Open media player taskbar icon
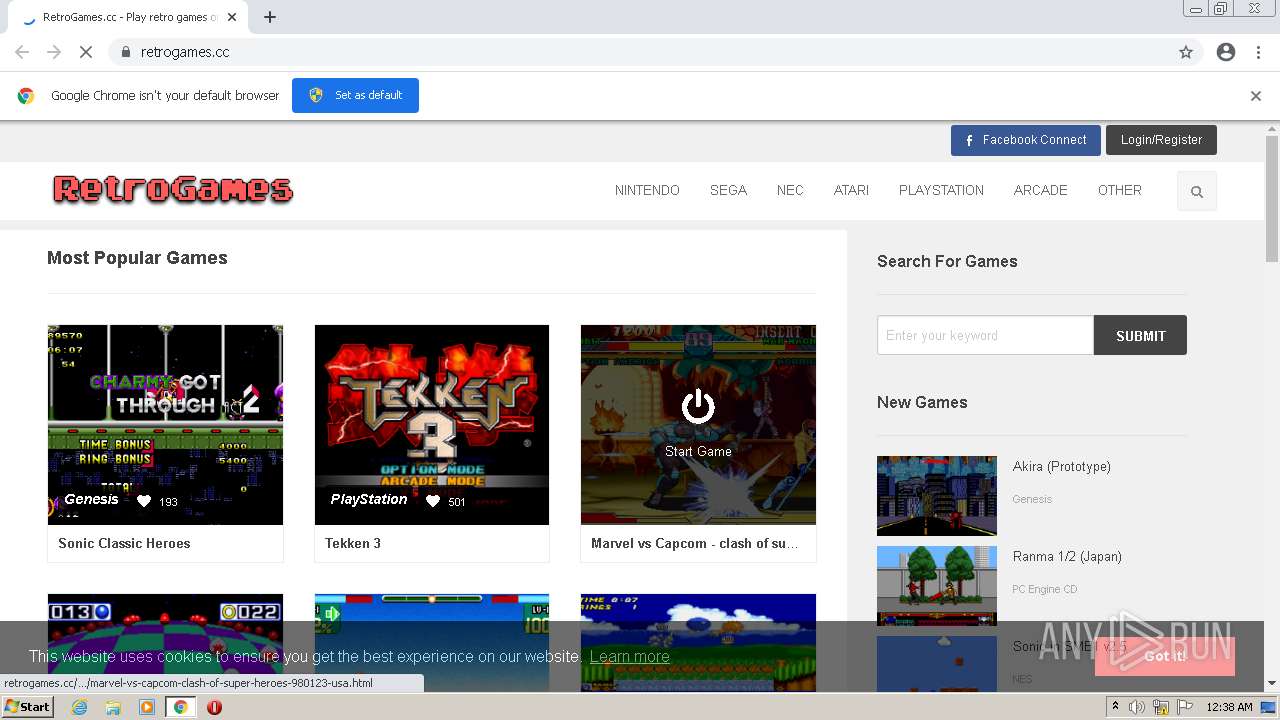 click(147, 707)
